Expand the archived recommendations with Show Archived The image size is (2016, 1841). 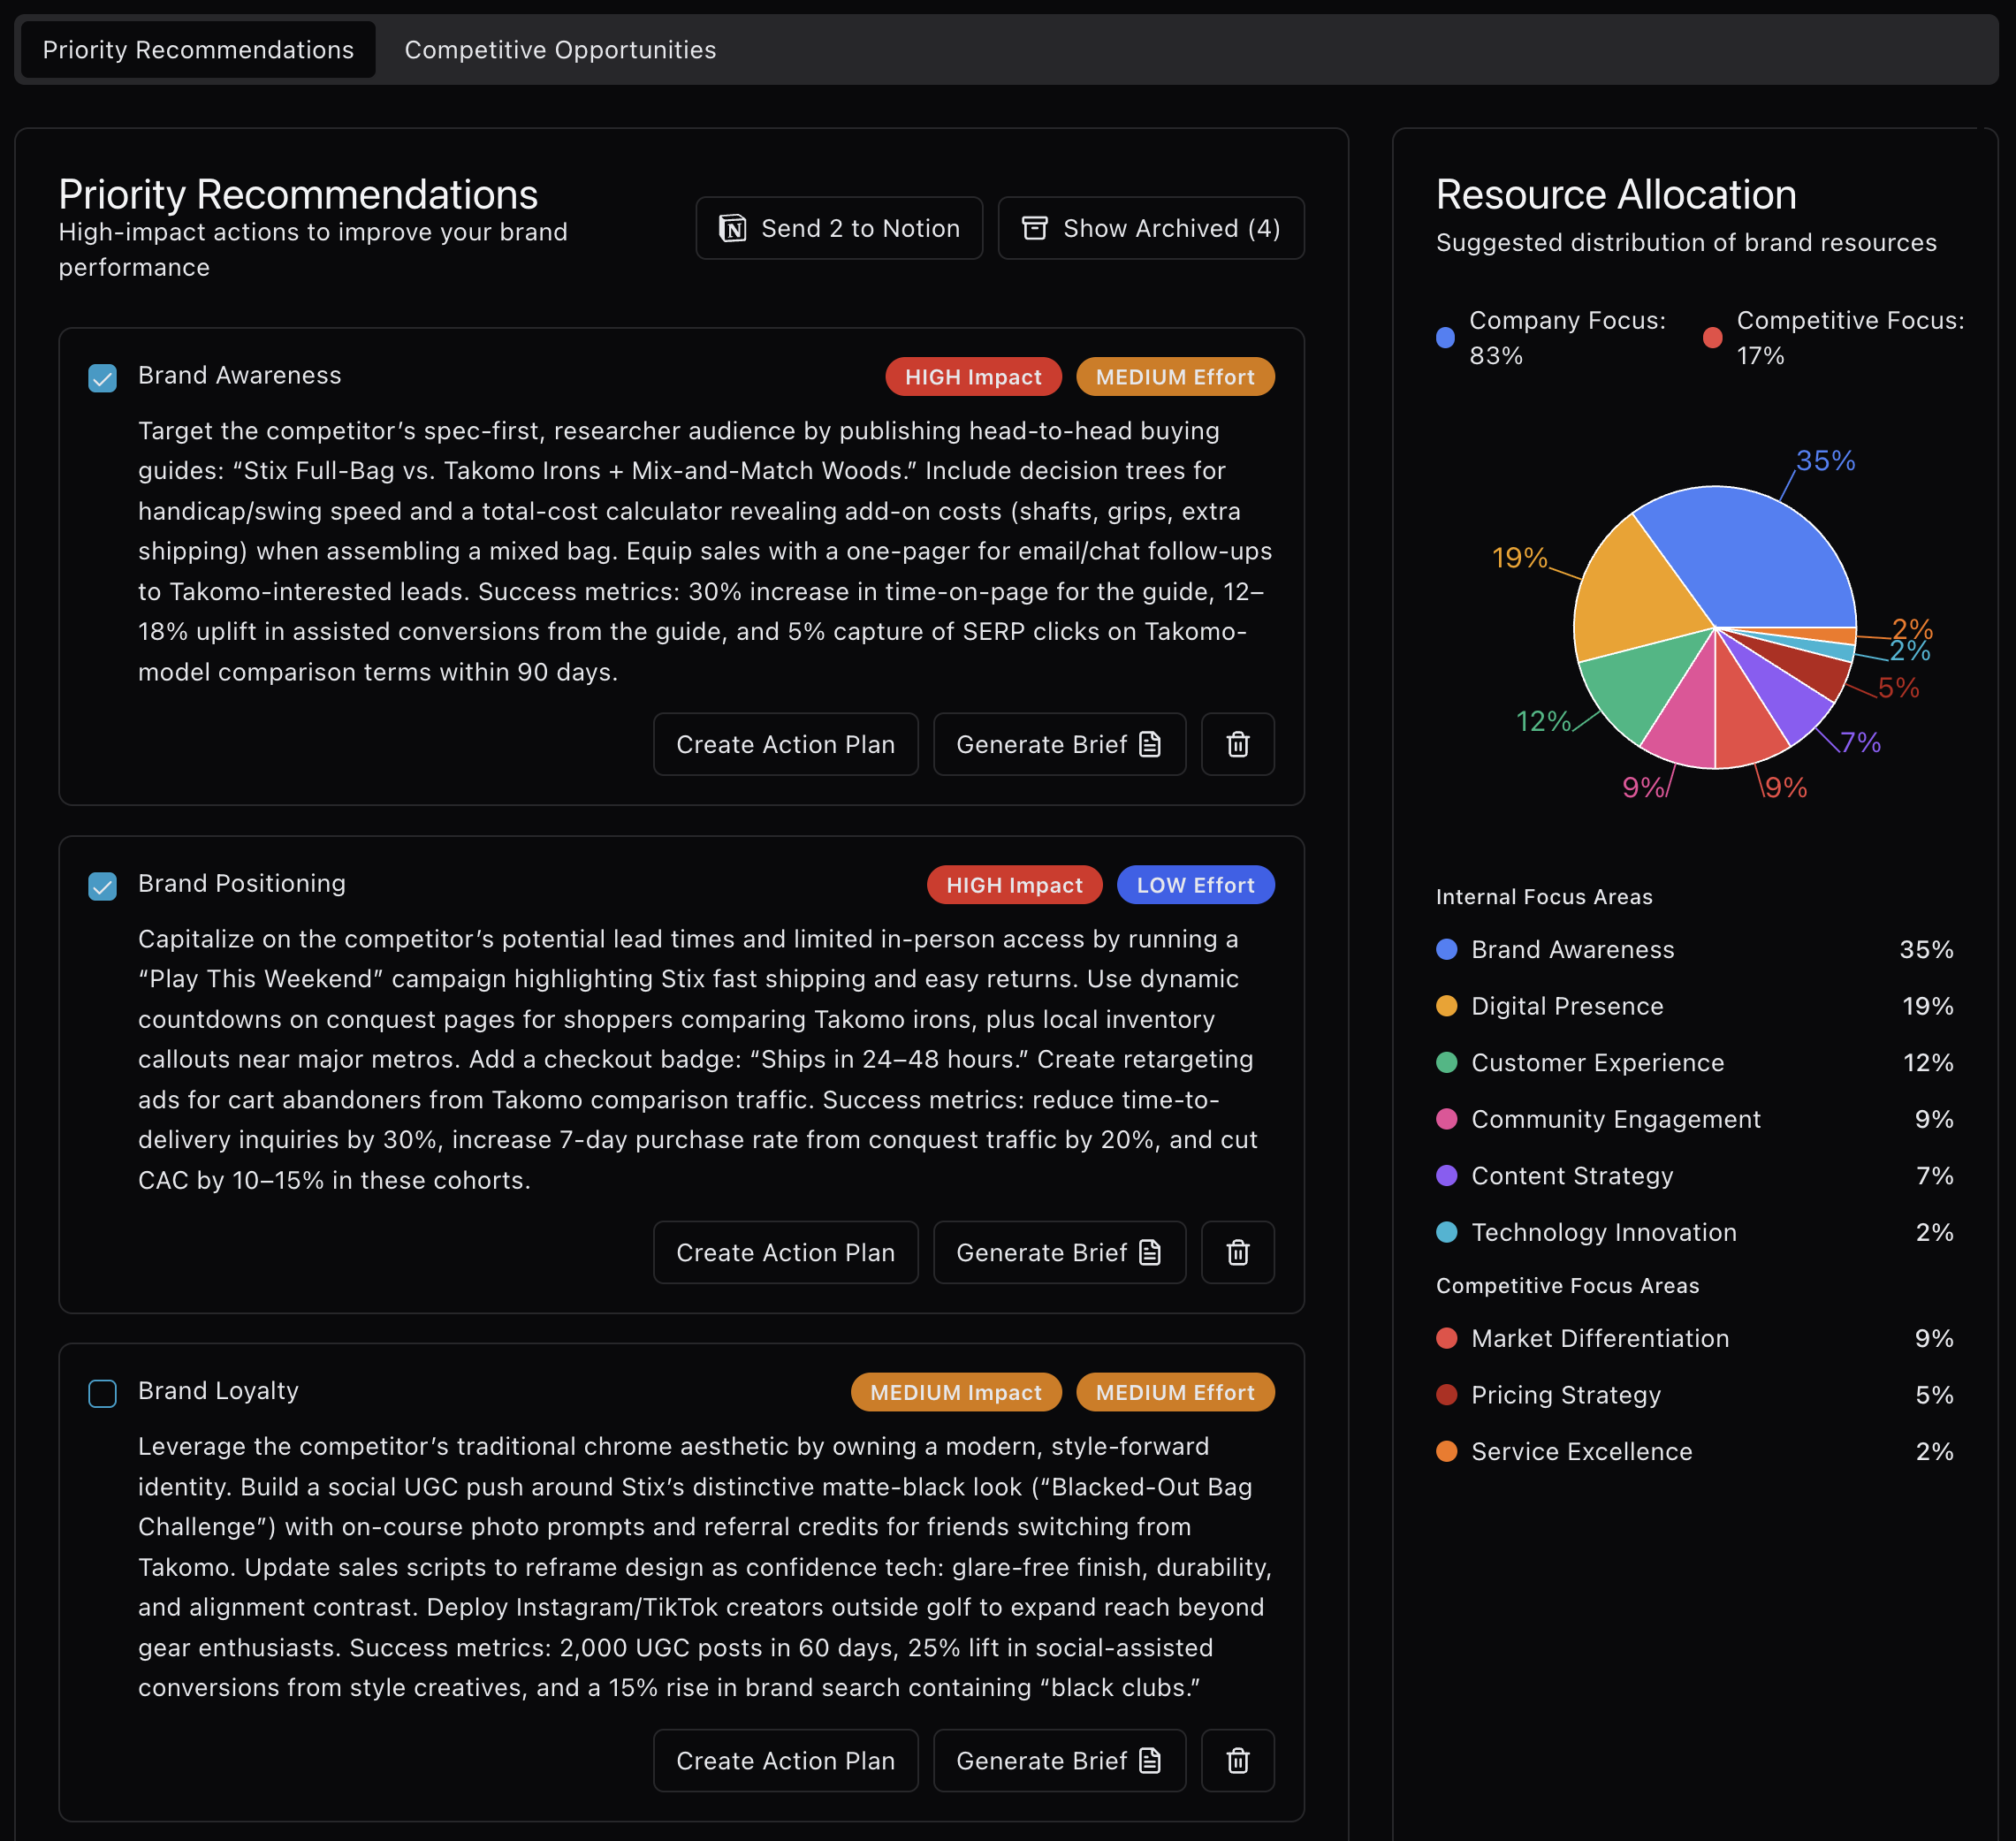(x=1150, y=228)
